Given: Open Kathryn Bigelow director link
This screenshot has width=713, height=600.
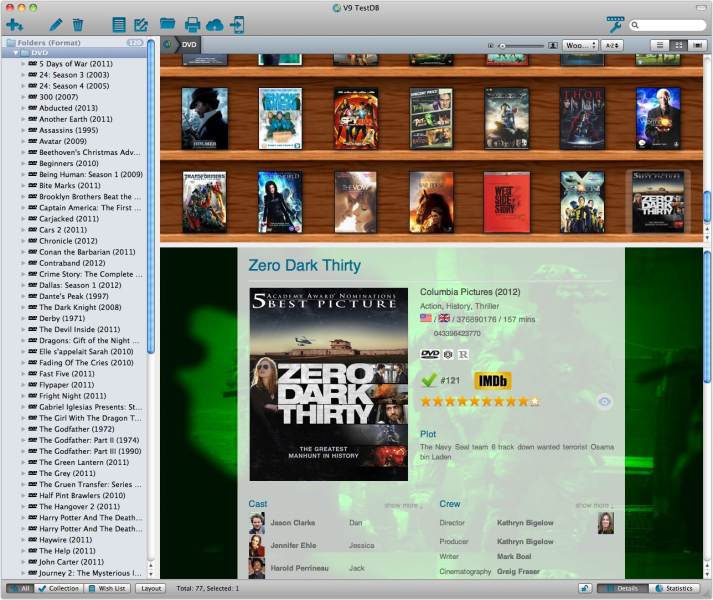Looking at the screenshot, I should pos(525,523).
